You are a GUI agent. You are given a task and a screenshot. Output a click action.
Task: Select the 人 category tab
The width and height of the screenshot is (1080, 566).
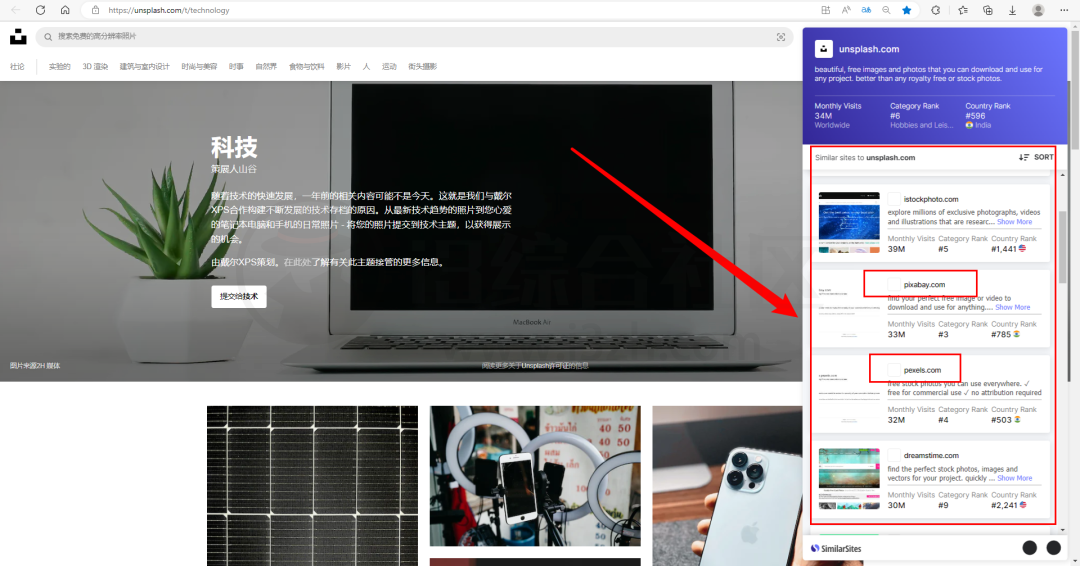(x=366, y=67)
